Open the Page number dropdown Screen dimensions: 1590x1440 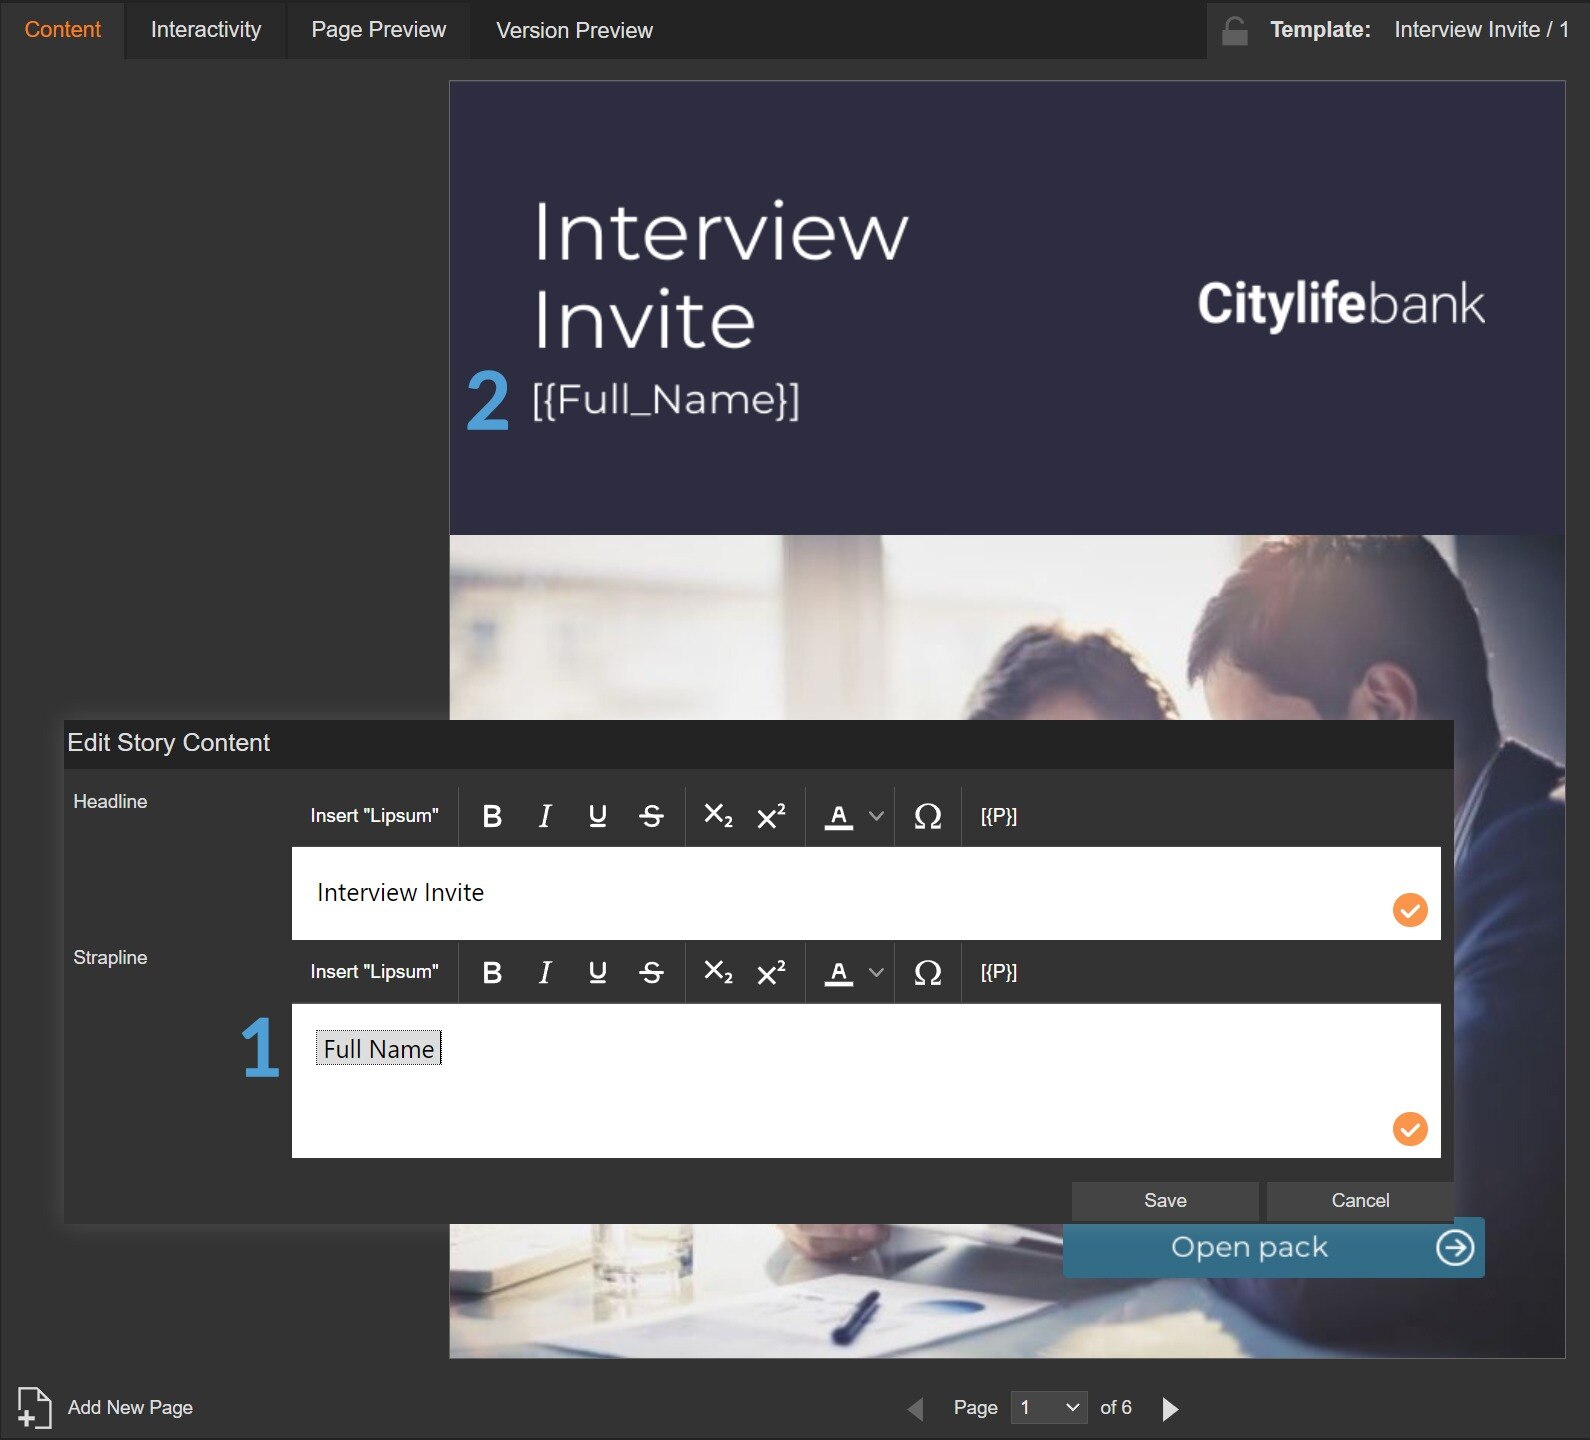tap(1049, 1408)
